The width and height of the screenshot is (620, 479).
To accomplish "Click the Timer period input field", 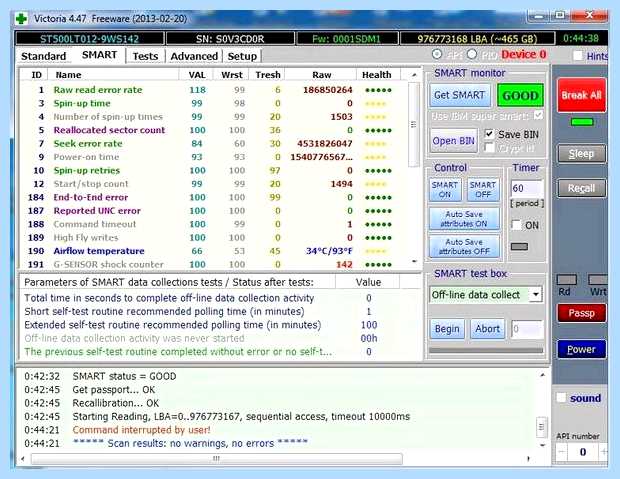I will (526, 188).
